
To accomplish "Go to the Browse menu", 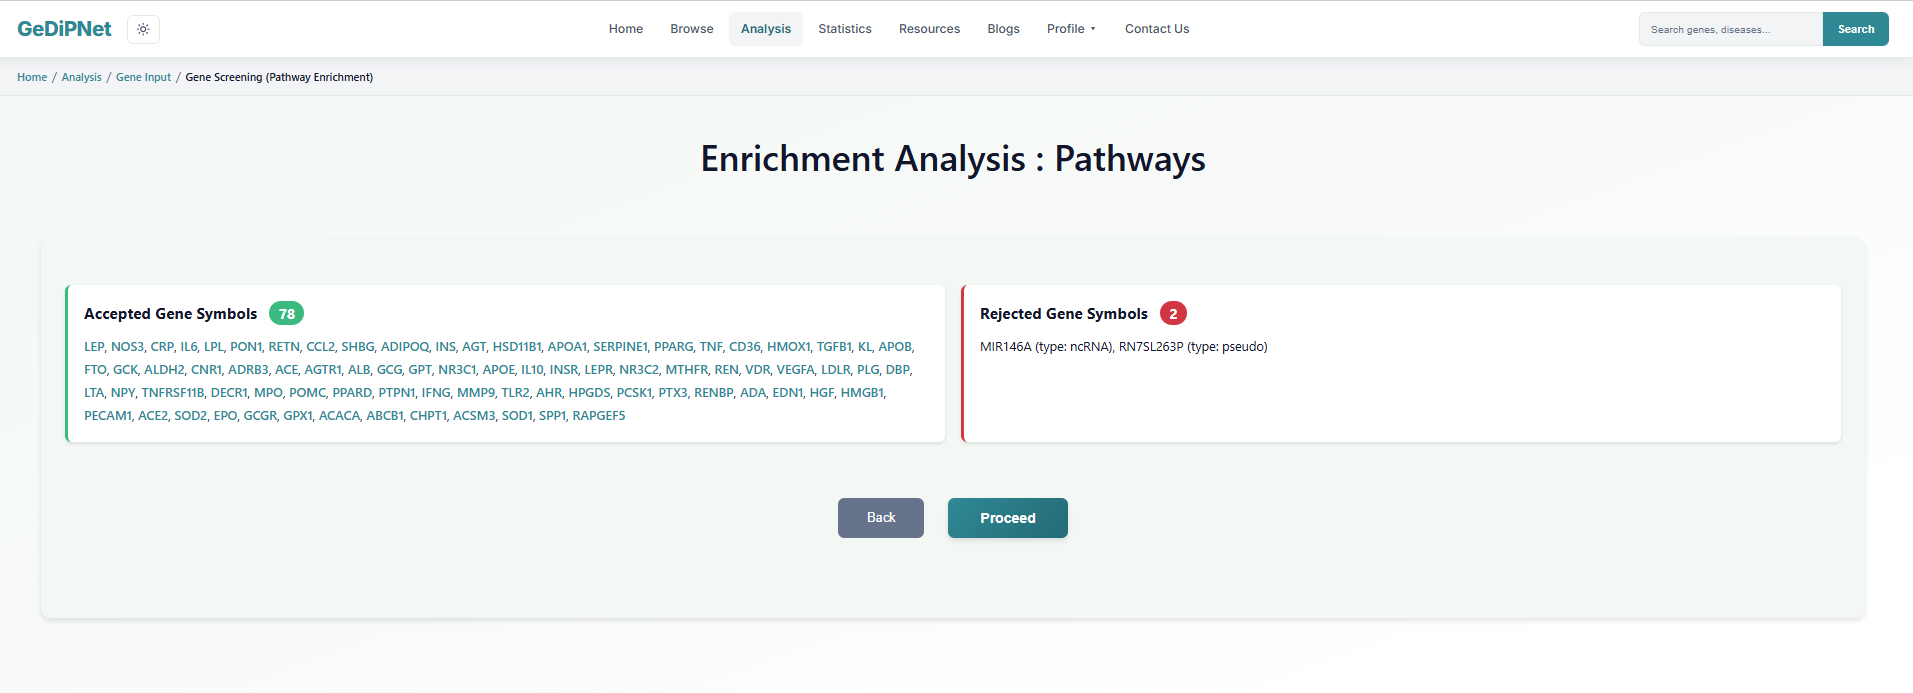I will tap(692, 29).
